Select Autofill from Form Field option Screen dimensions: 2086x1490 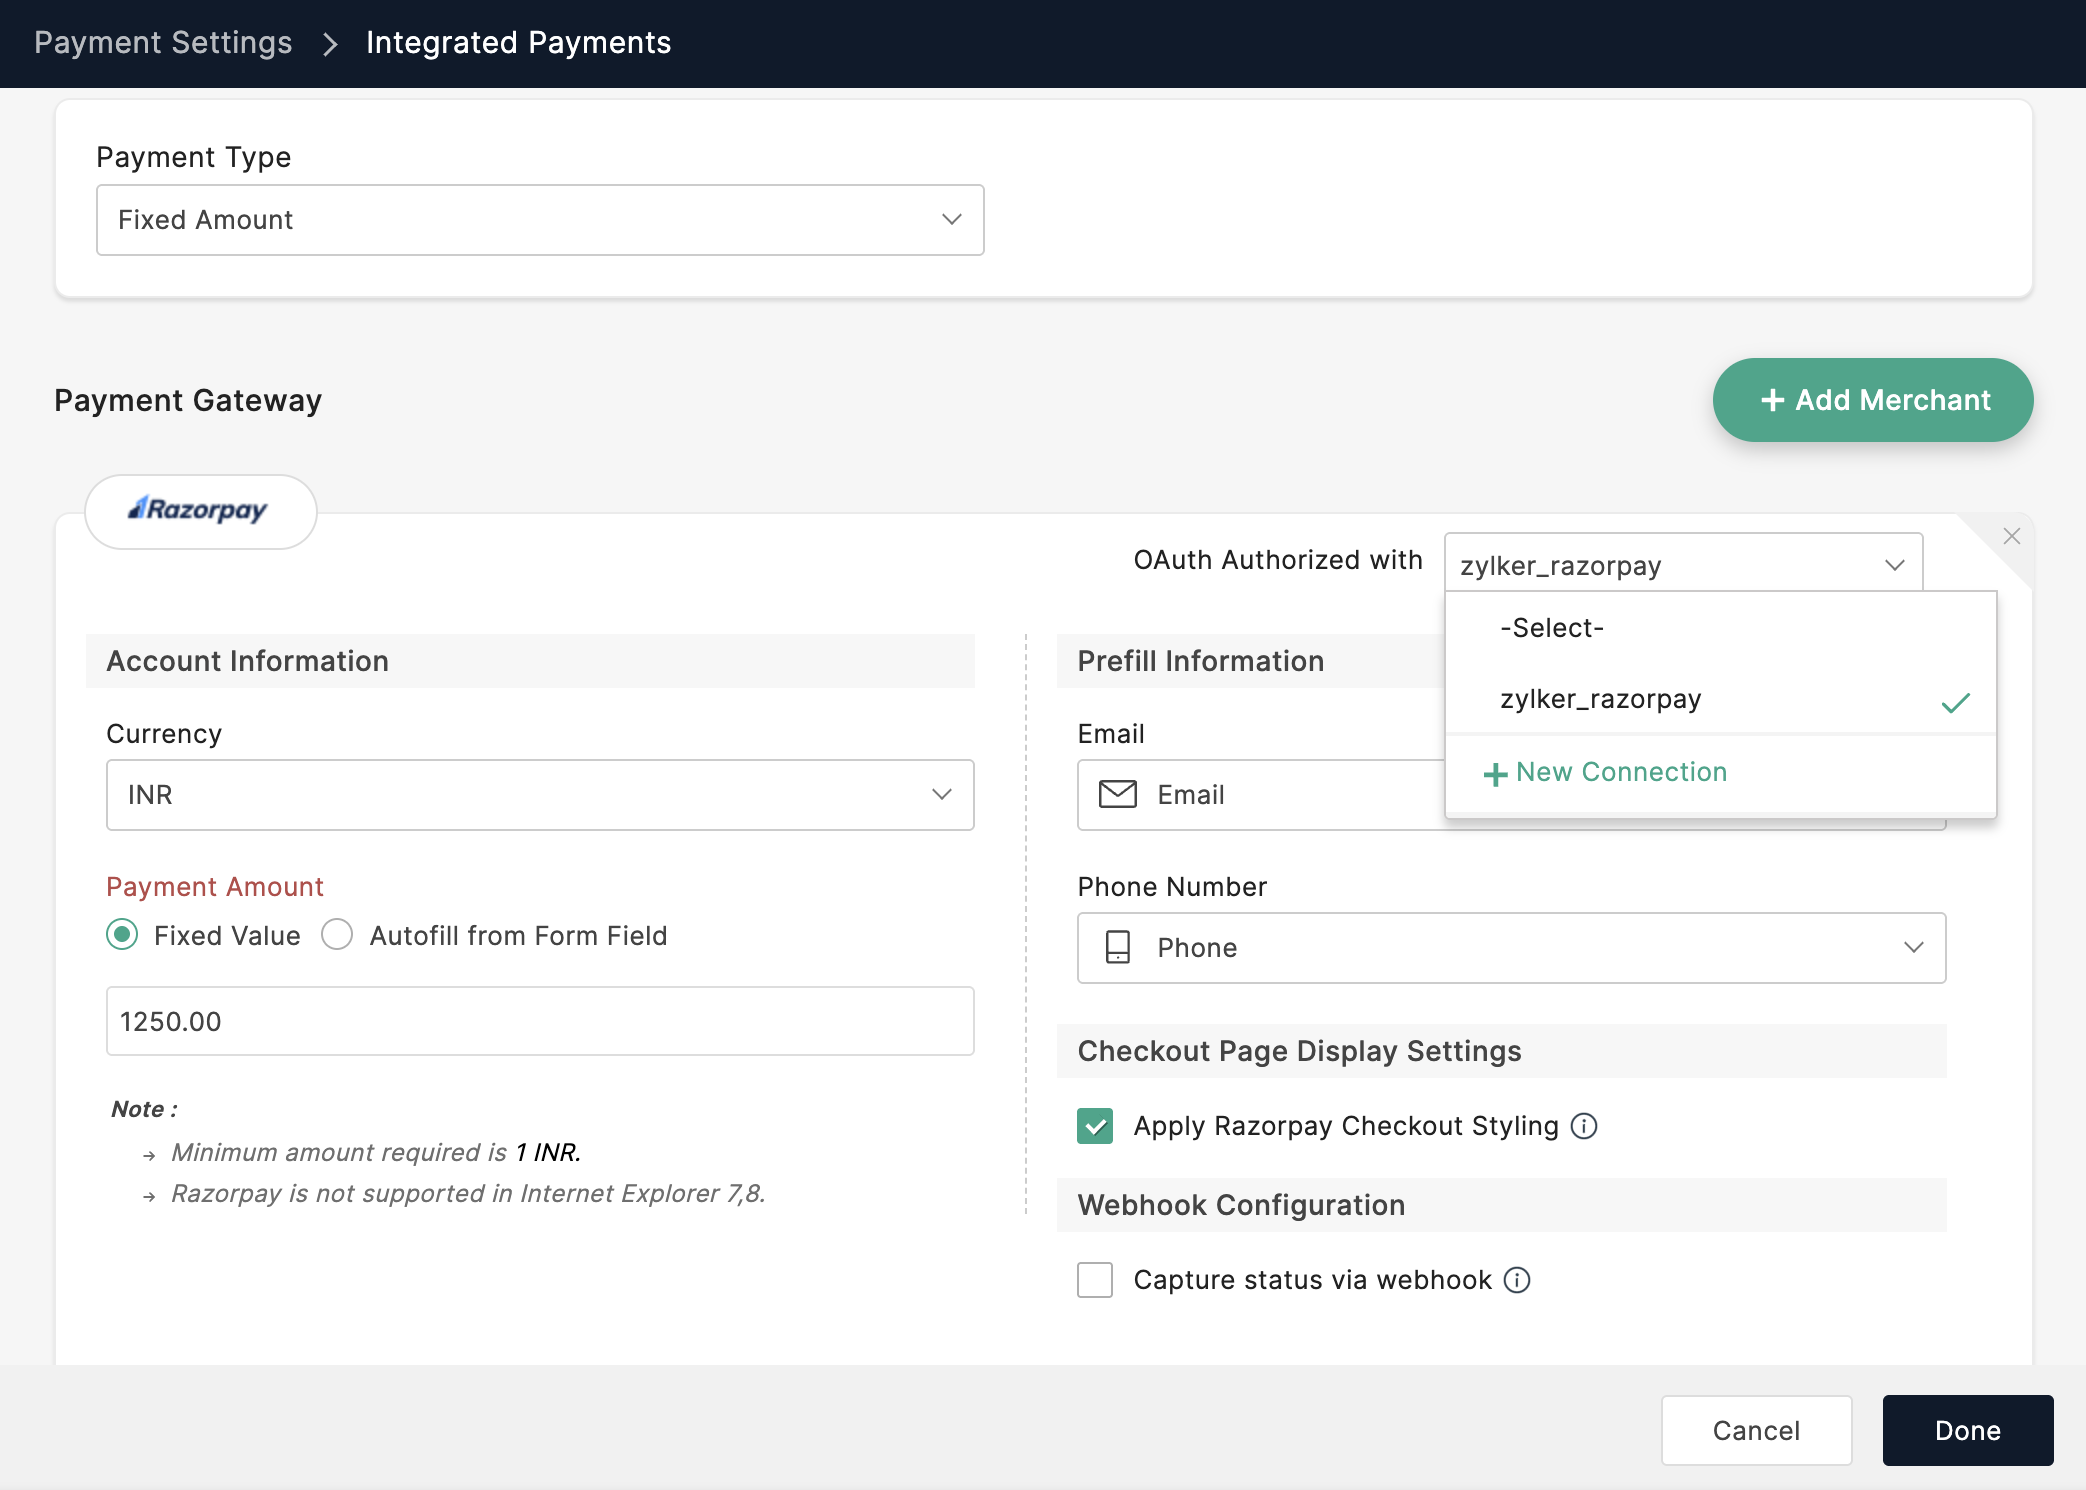click(338, 935)
